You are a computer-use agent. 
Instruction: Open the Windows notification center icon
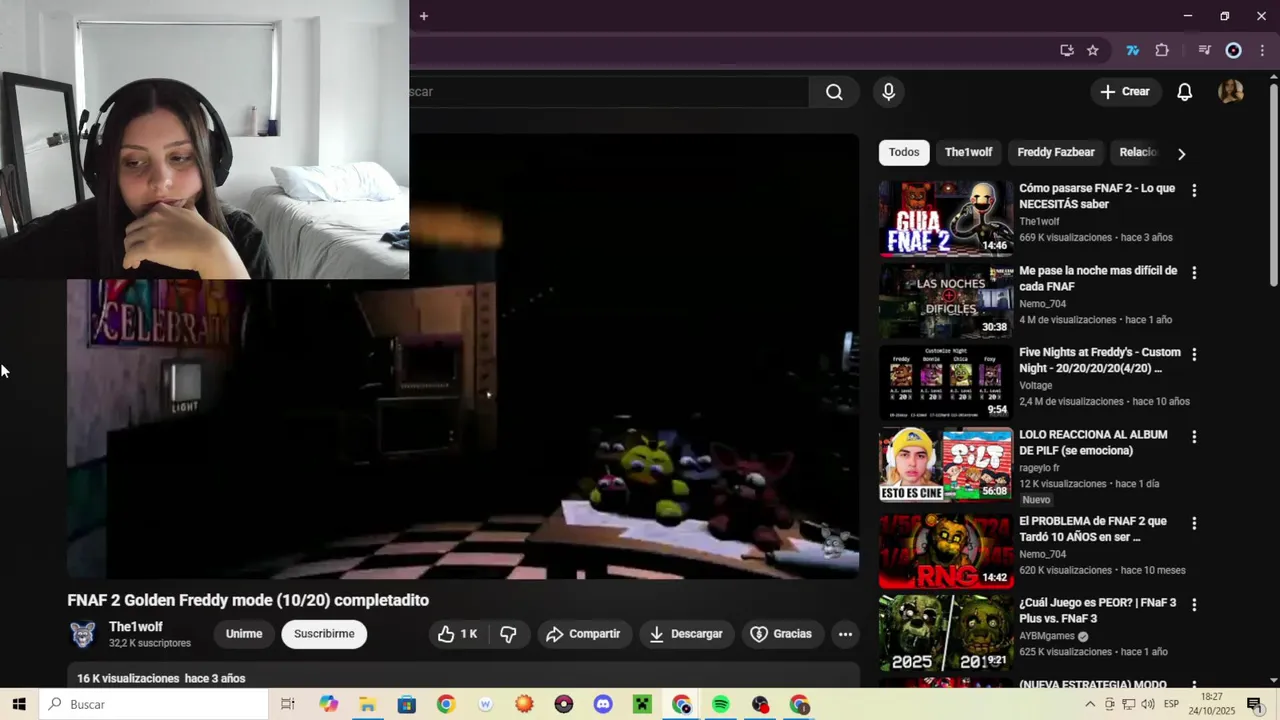pyautogui.click(x=1254, y=704)
